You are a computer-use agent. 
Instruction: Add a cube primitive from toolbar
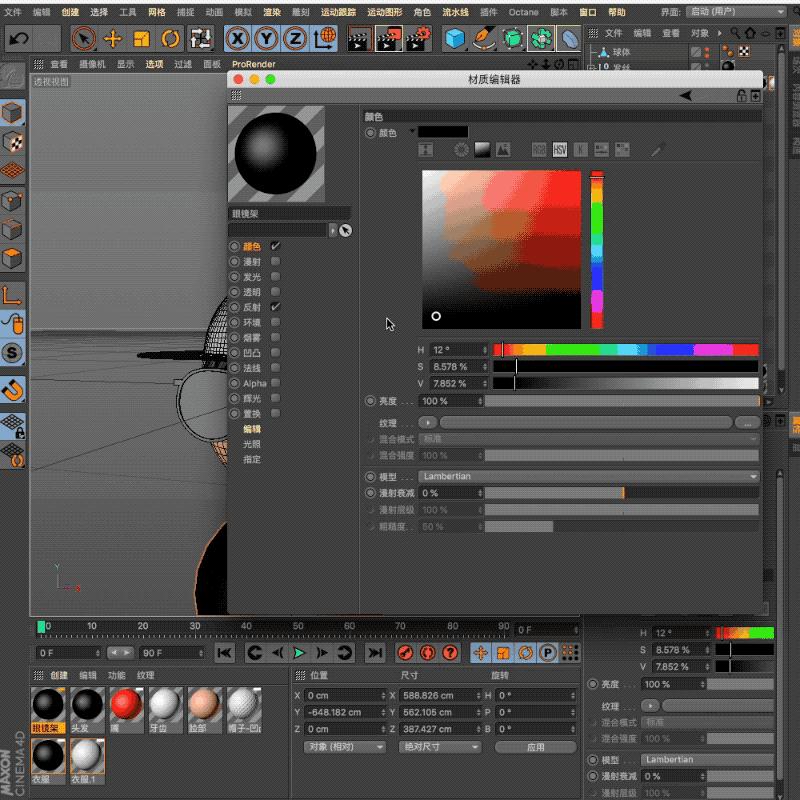tap(456, 39)
